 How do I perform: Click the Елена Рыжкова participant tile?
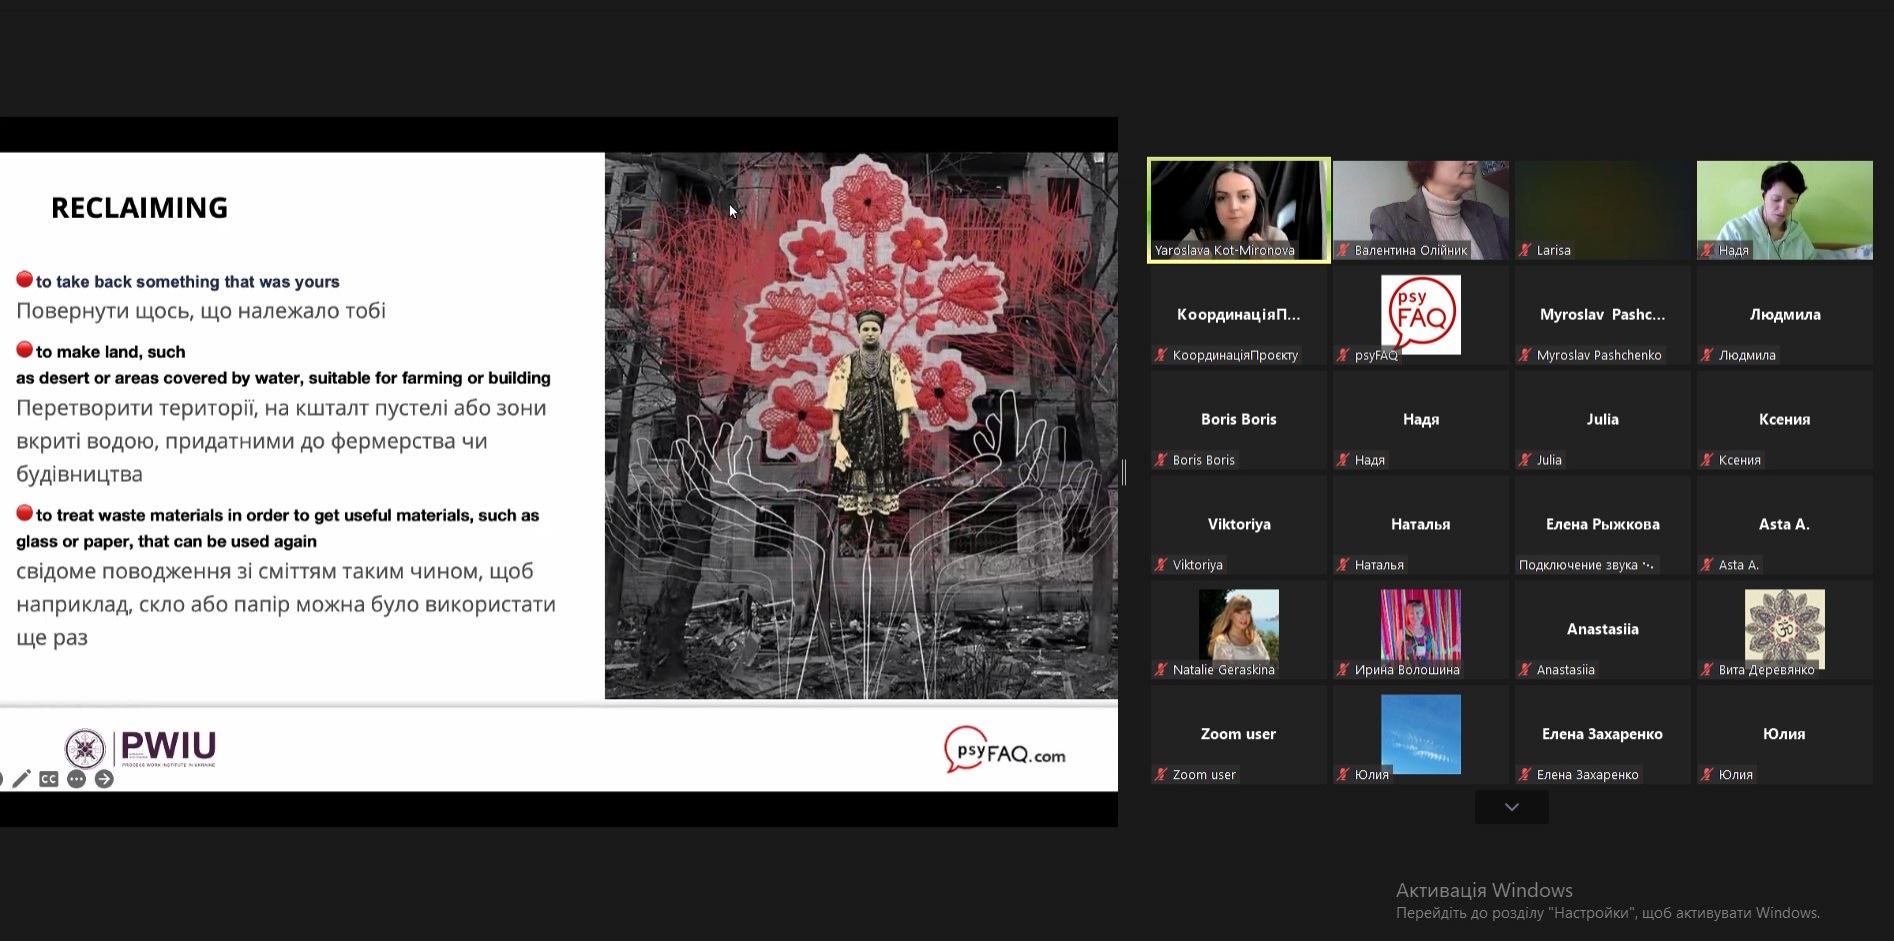coord(1602,524)
